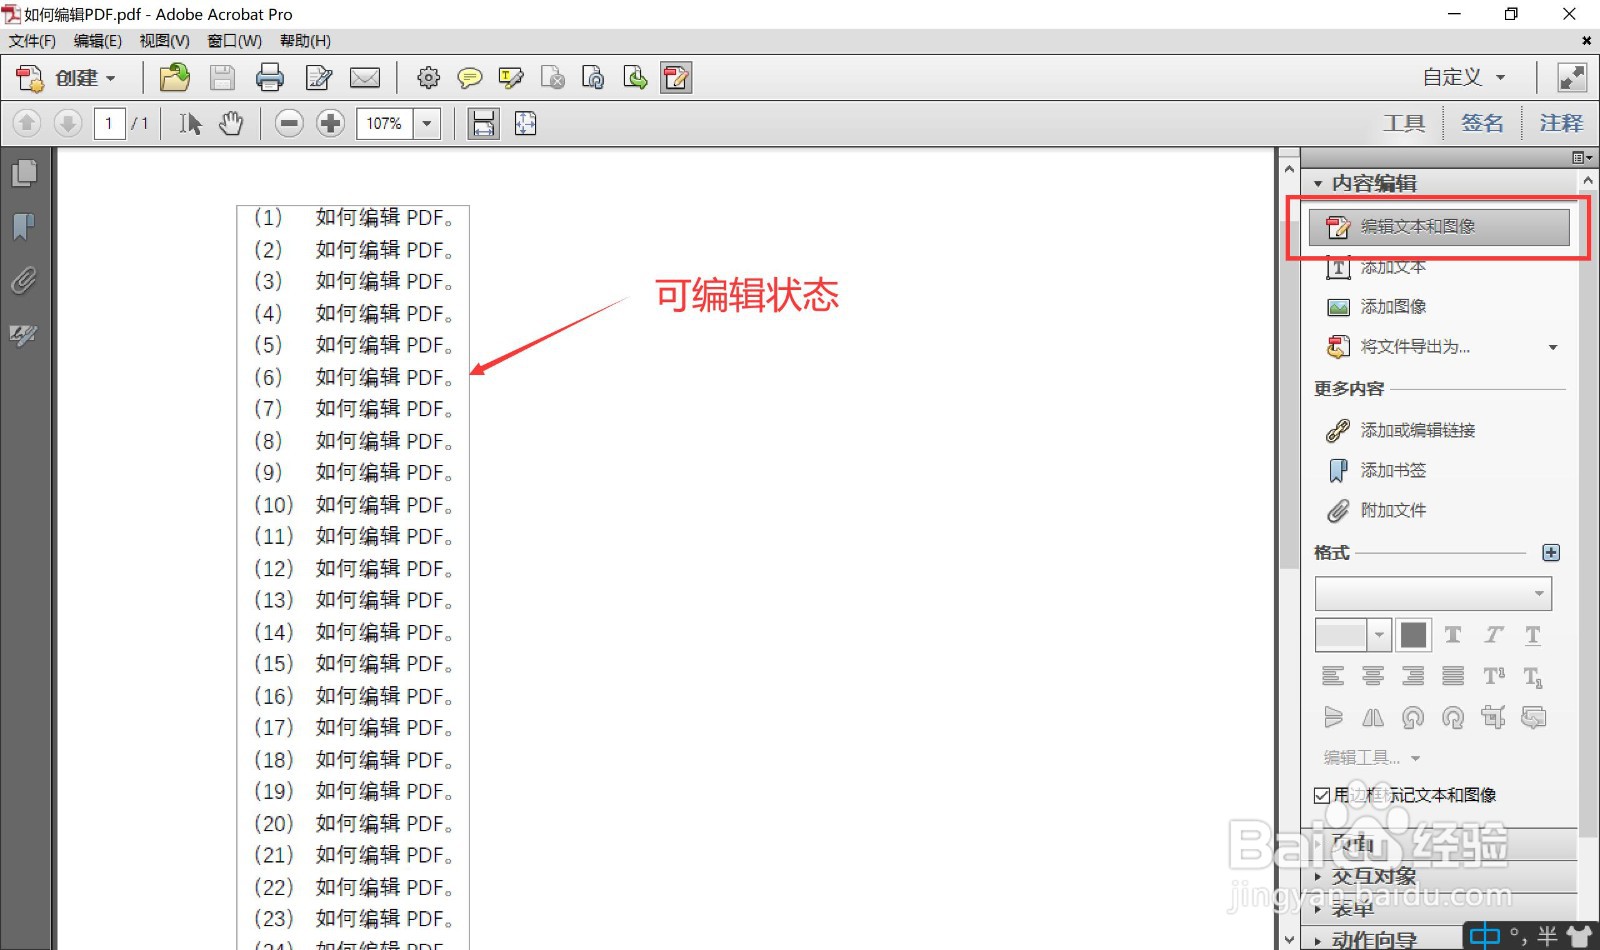Uncheck 用边框标记文本和图像 checkbox
The image size is (1600, 950).
point(1322,794)
